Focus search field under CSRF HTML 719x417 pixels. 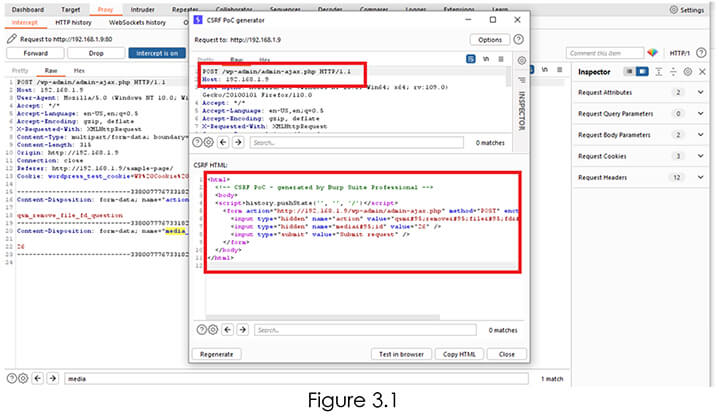coord(365,330)
